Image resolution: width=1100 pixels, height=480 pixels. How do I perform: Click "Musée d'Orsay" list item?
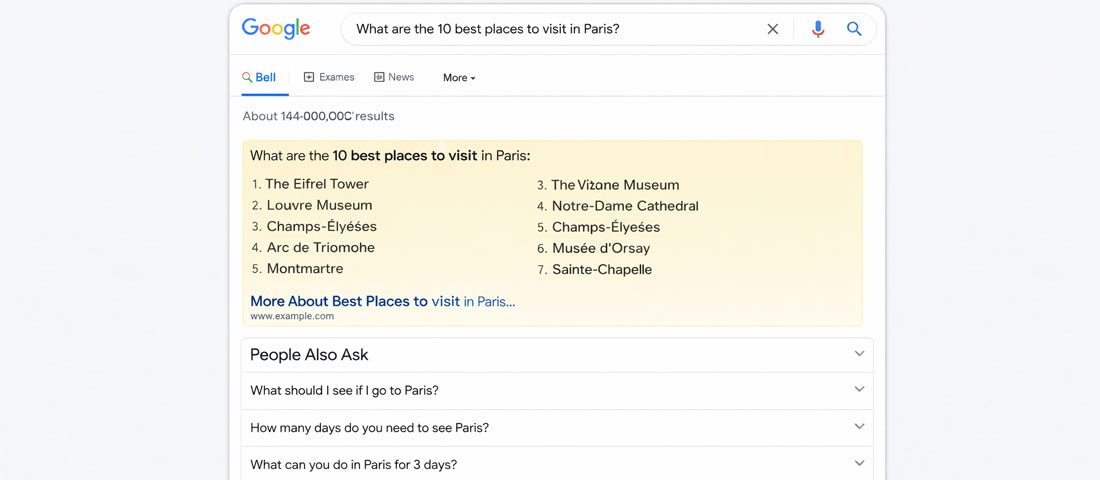click(x=601, y=248)
